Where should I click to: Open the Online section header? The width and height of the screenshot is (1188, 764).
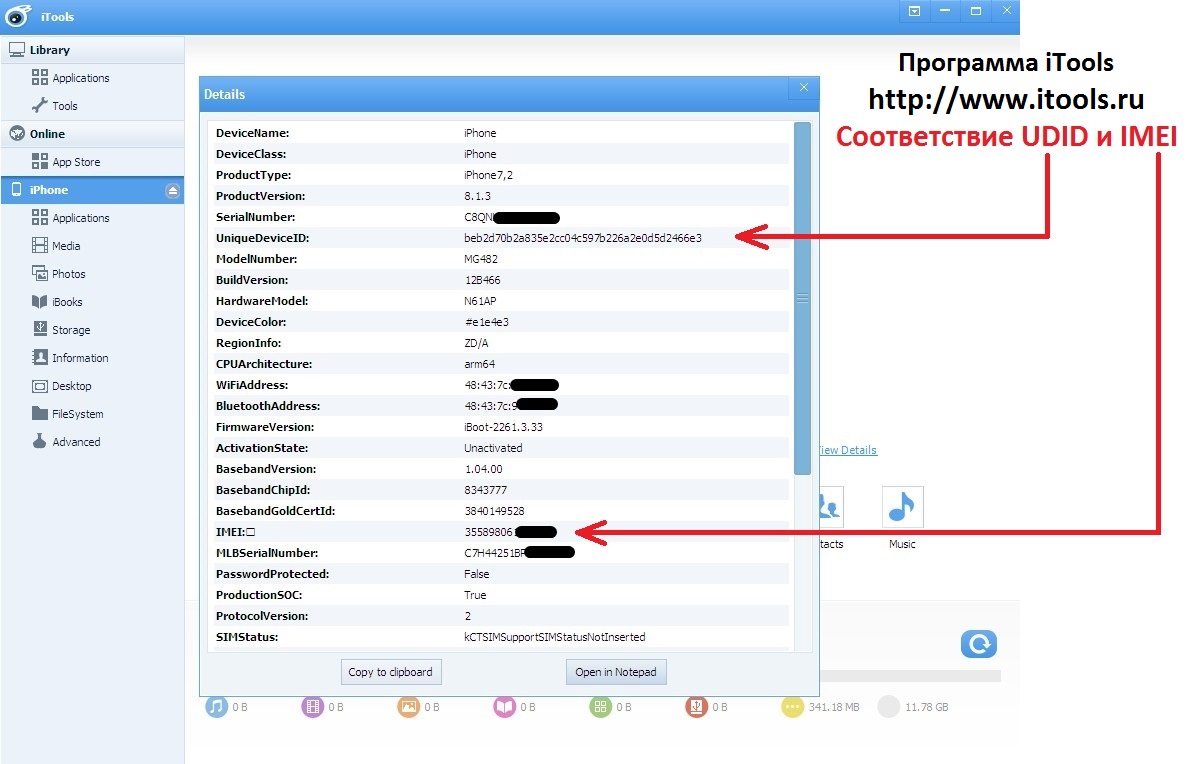click(92, 134)
